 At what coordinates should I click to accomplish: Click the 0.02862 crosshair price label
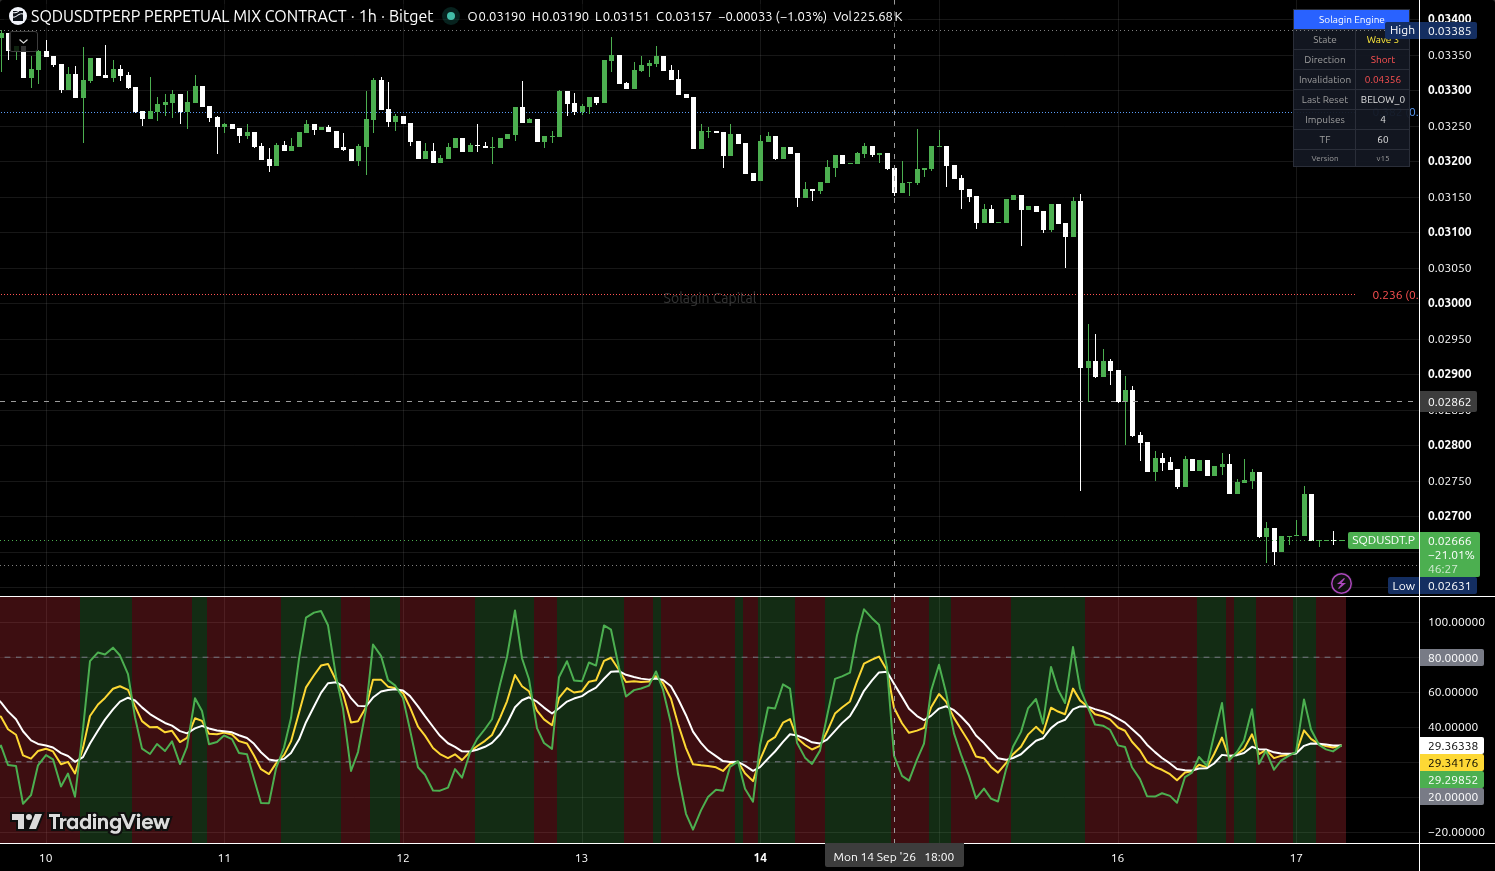click(1449, 402)
